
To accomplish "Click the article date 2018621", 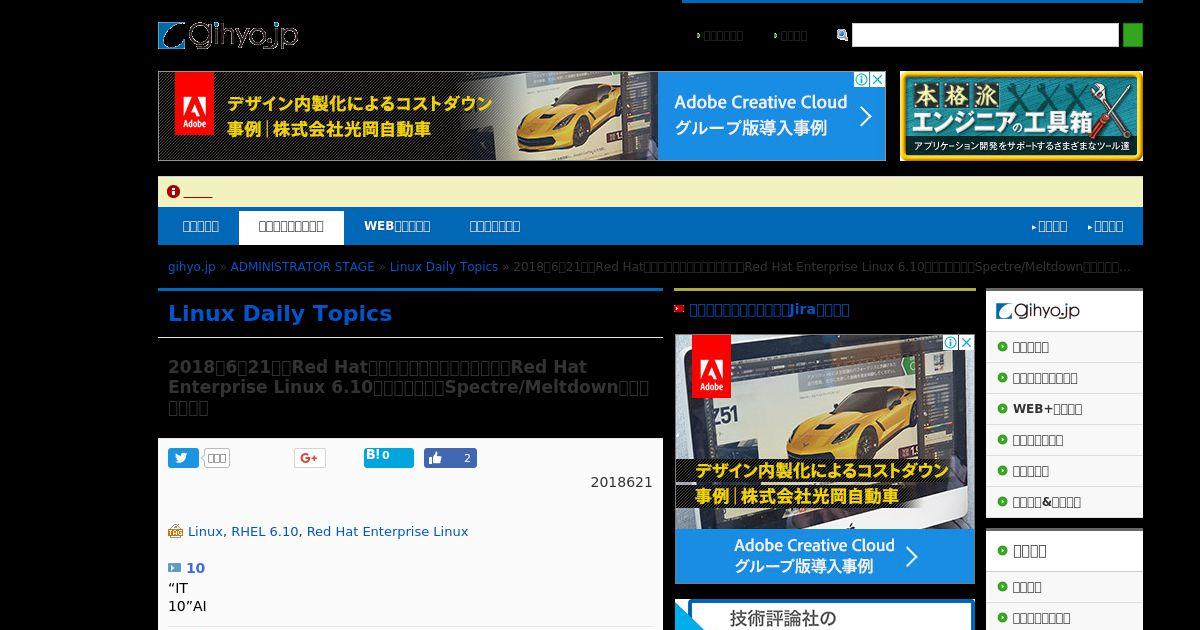I will 621,482.
